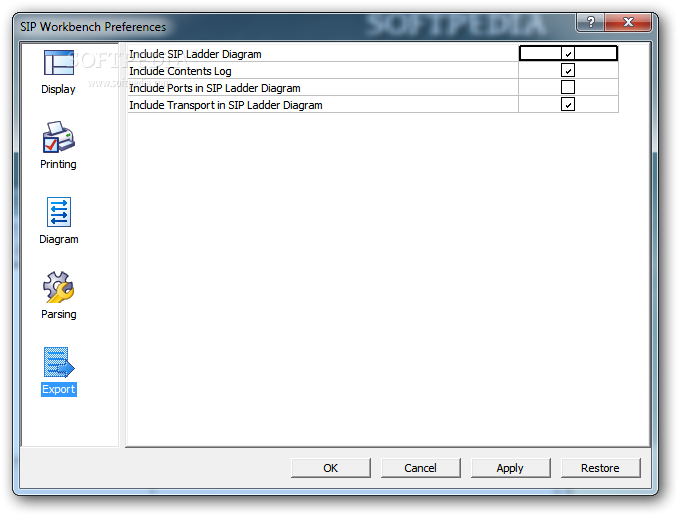Select 'Include Transport in SIP Ladder Diagram' text
This screenshot has width=679, height=516.
coord(226,105)
